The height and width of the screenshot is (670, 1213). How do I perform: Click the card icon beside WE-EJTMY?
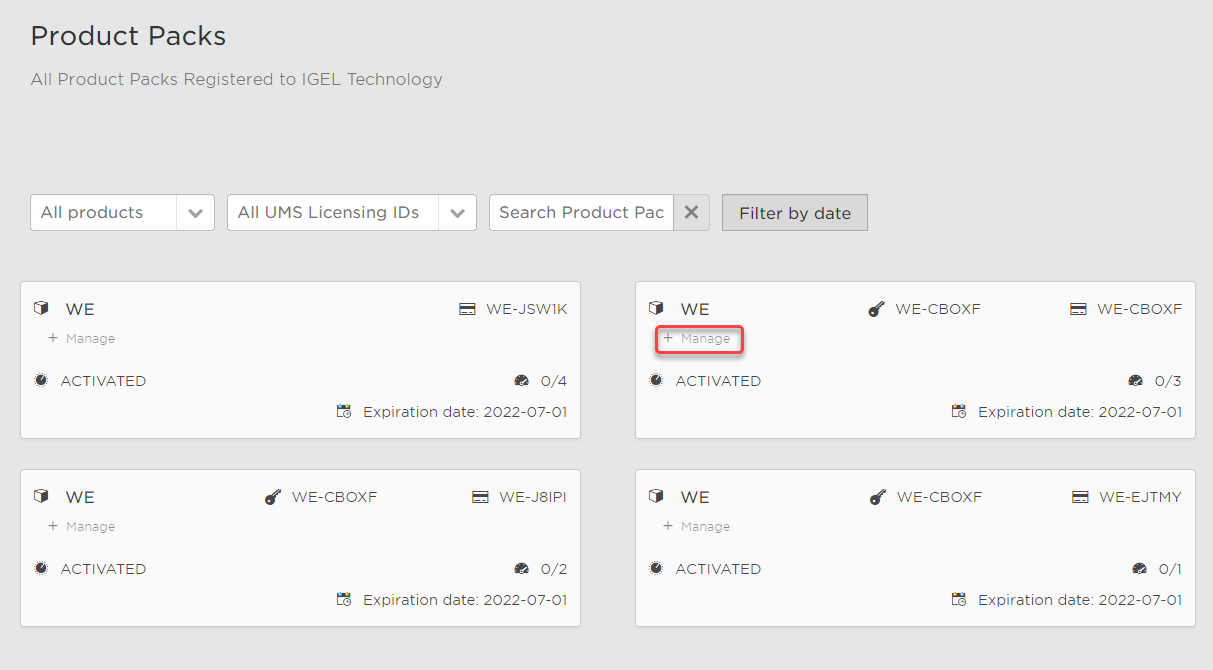pos(1080,497)
